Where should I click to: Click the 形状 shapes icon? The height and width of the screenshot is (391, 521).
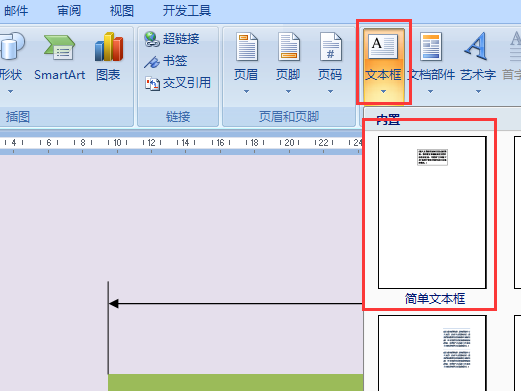pyautogui.click(x=11, y=47)
